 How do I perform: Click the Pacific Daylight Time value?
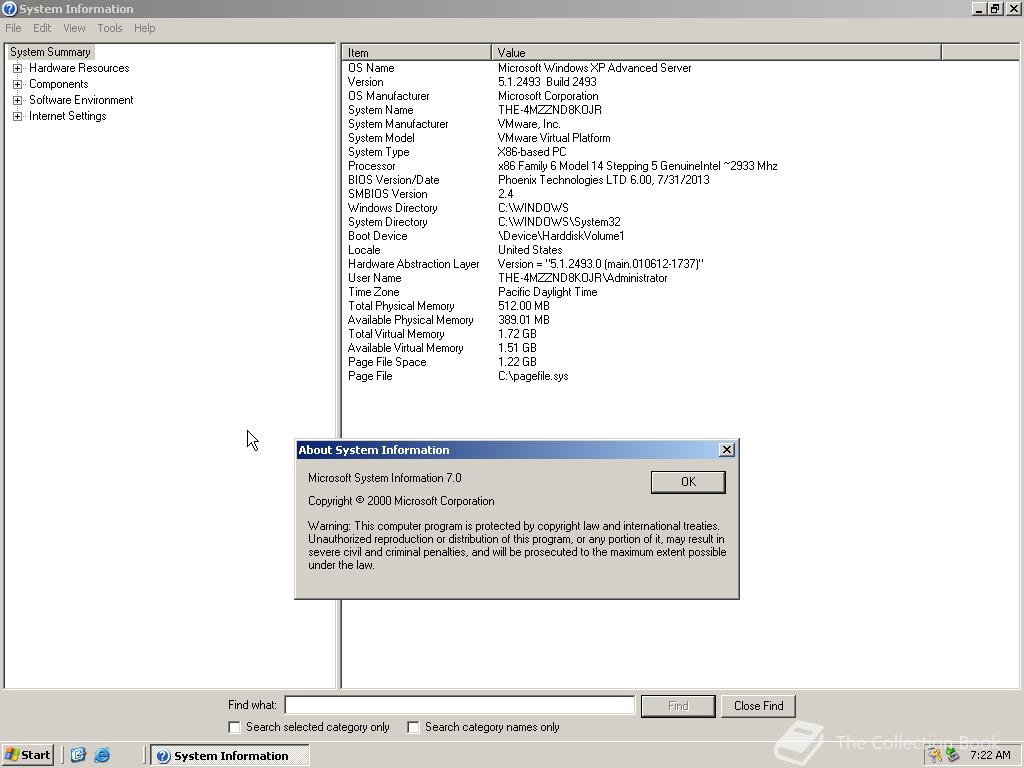click(x=547, y=292)
